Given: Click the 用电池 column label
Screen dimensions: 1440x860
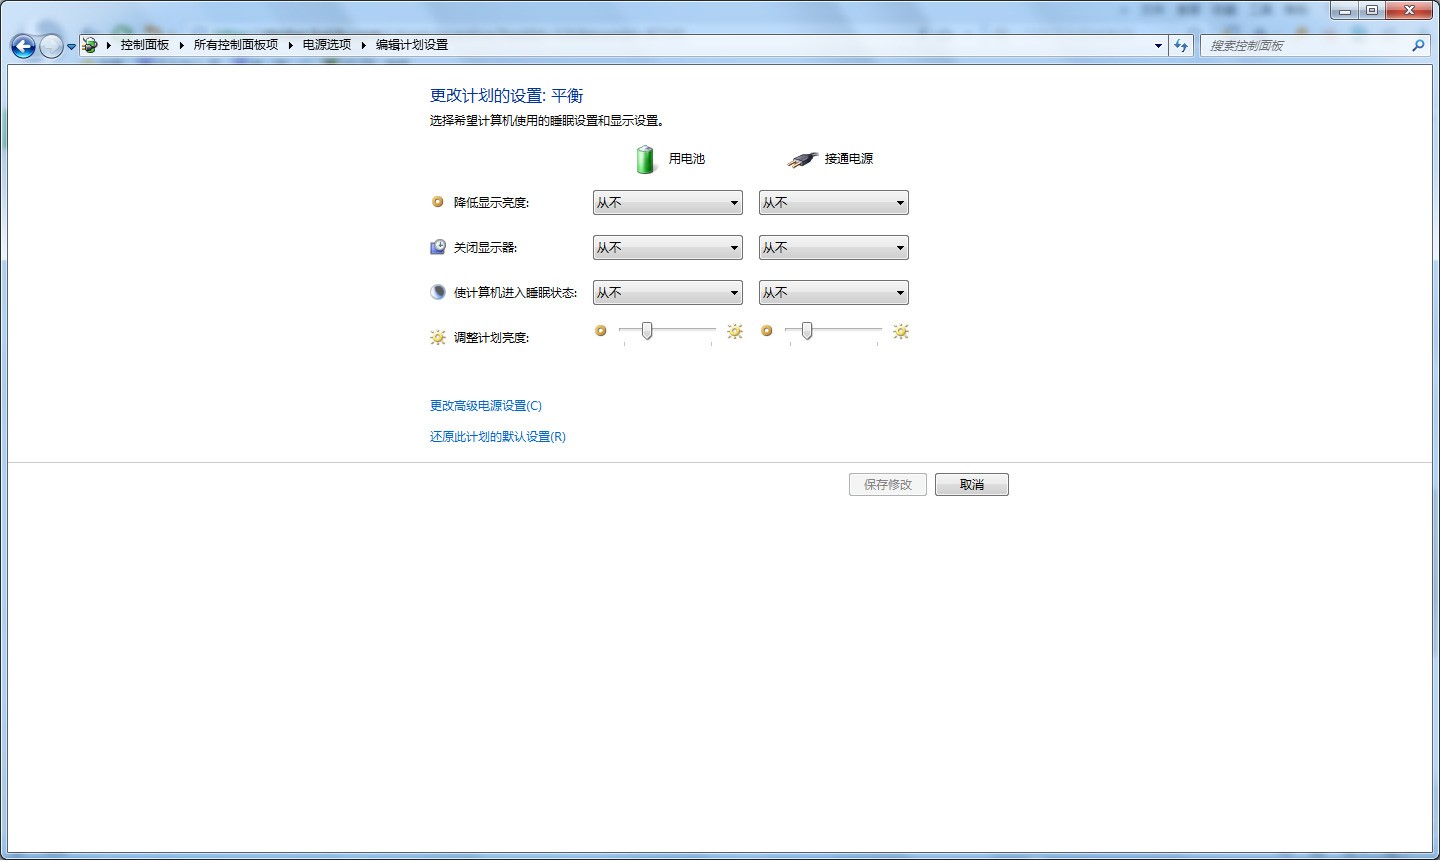Looking at the screenshot, I should pyautogui.click(x=687, y=159).
